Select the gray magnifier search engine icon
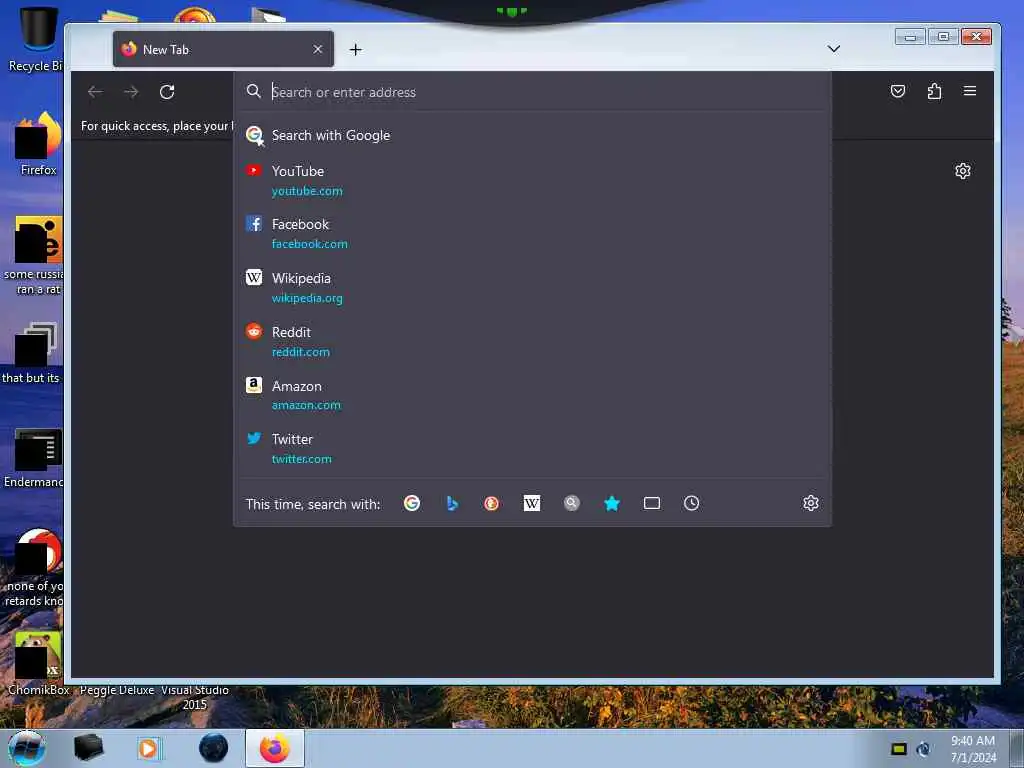This screenshot has width=1024, height=768. 571,504
